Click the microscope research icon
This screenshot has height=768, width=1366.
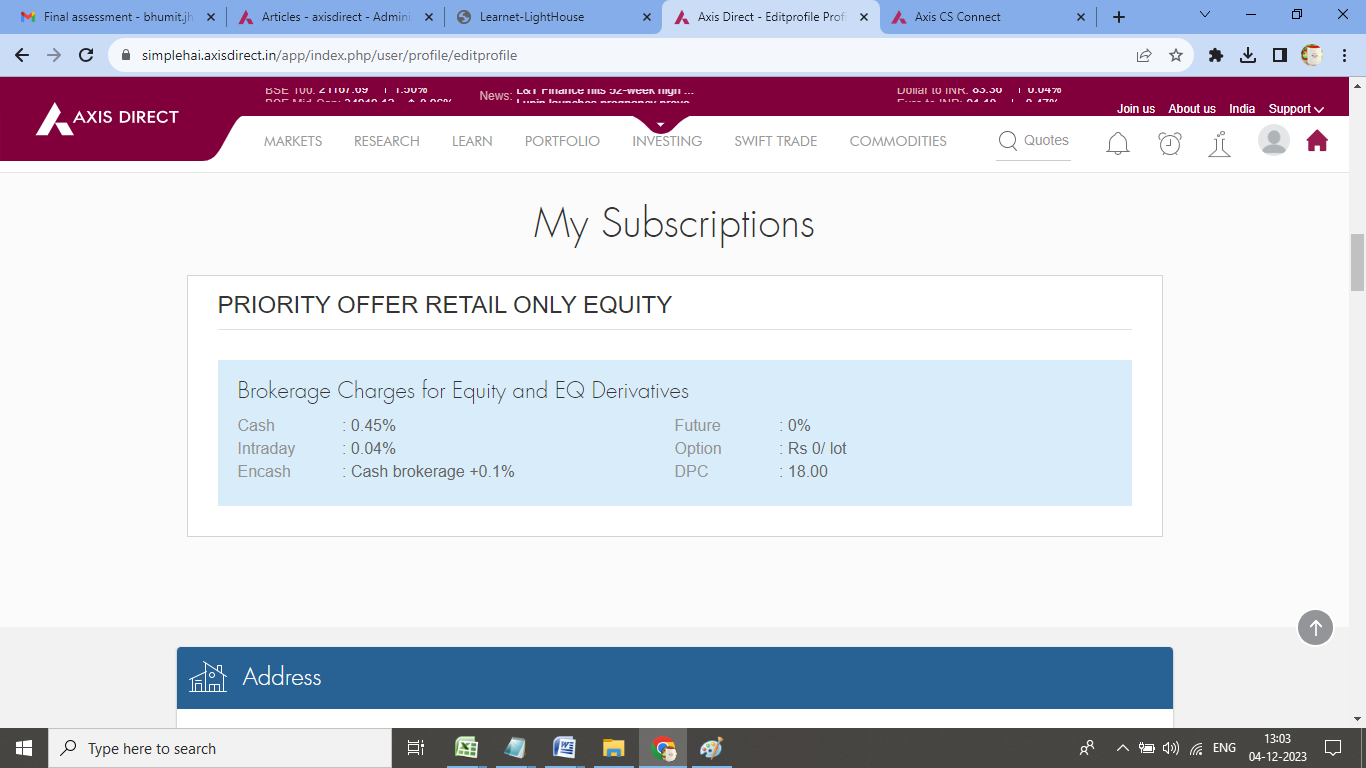tap(1219, 144)
